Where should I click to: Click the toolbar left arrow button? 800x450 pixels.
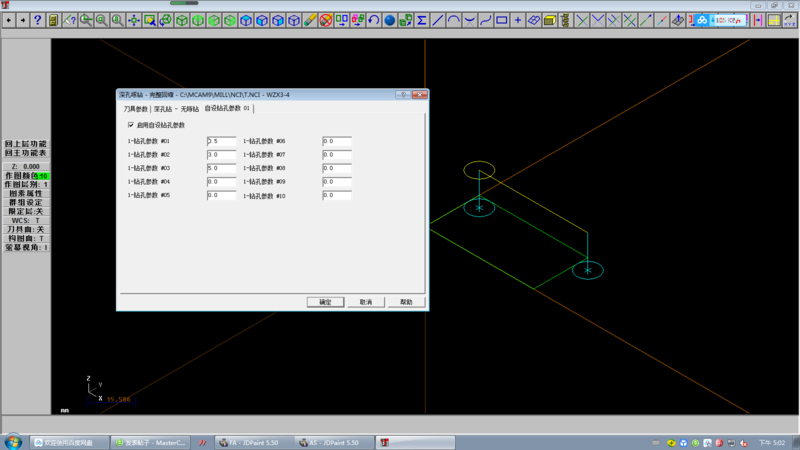[x=7, y=20]
